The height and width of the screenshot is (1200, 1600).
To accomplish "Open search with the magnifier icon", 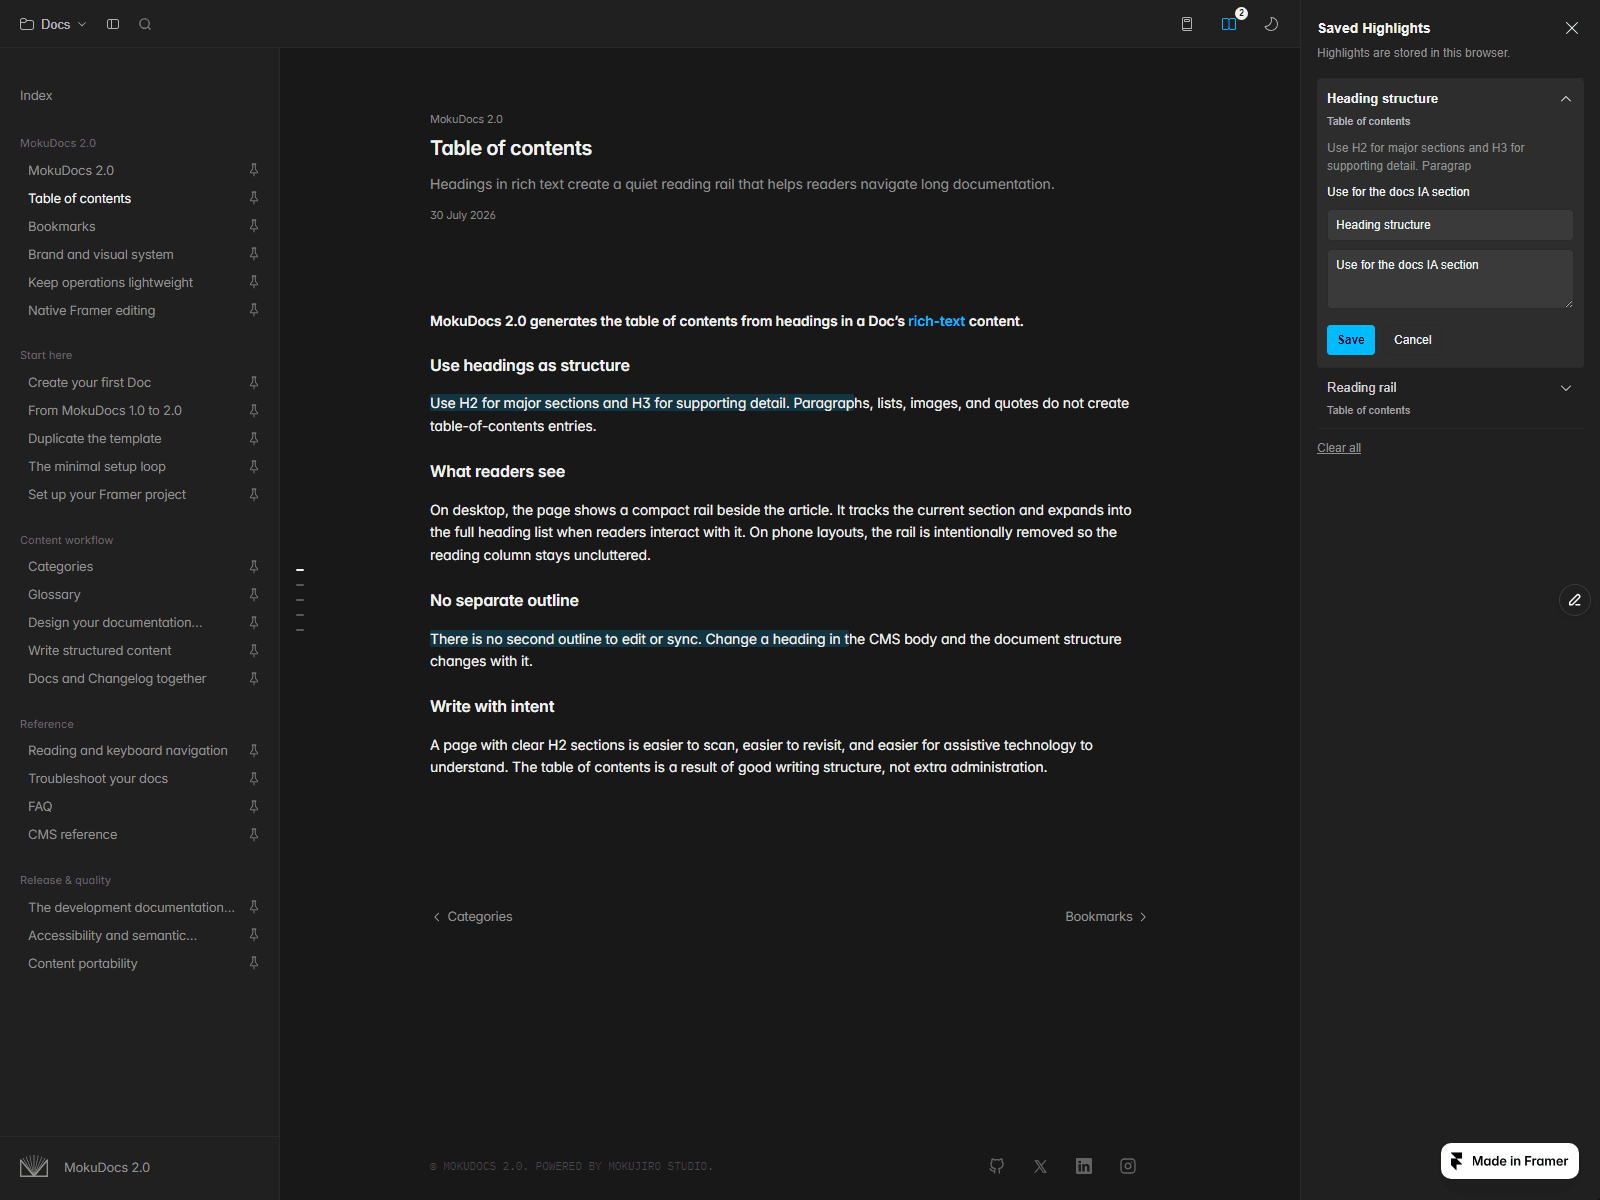I will click(x=145, y=24).
